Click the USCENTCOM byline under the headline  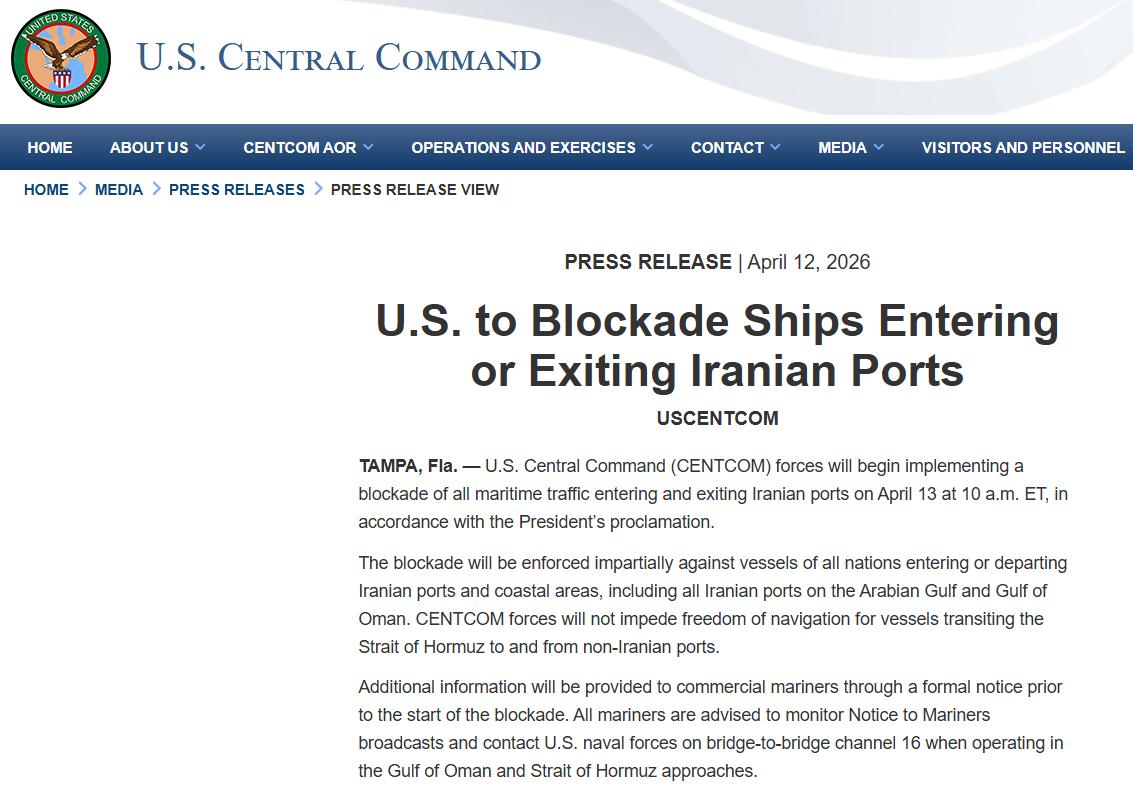[717, 418]
